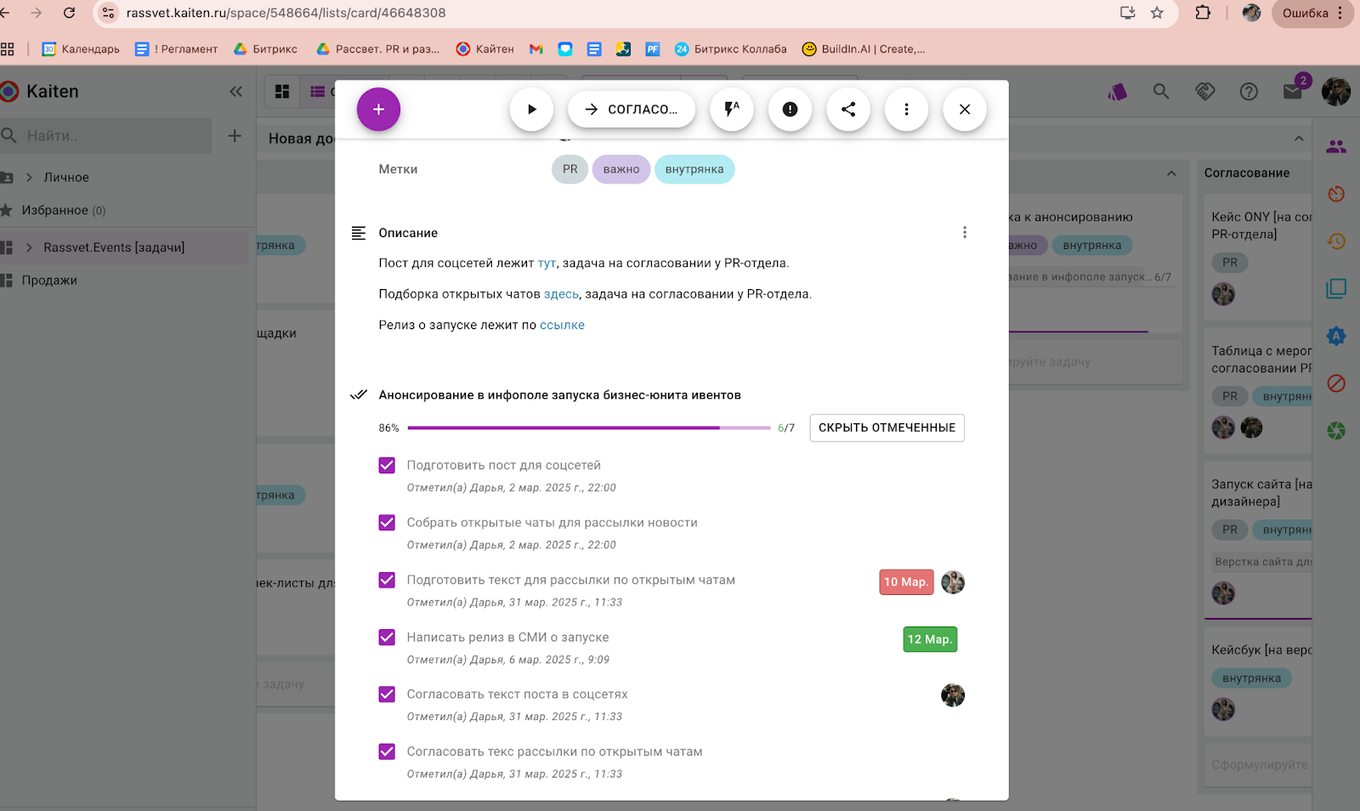This screenshot has height=811, width=1360.
Task: Open 'Битрикс' bookmark
Action: click(x=265, y=48)
